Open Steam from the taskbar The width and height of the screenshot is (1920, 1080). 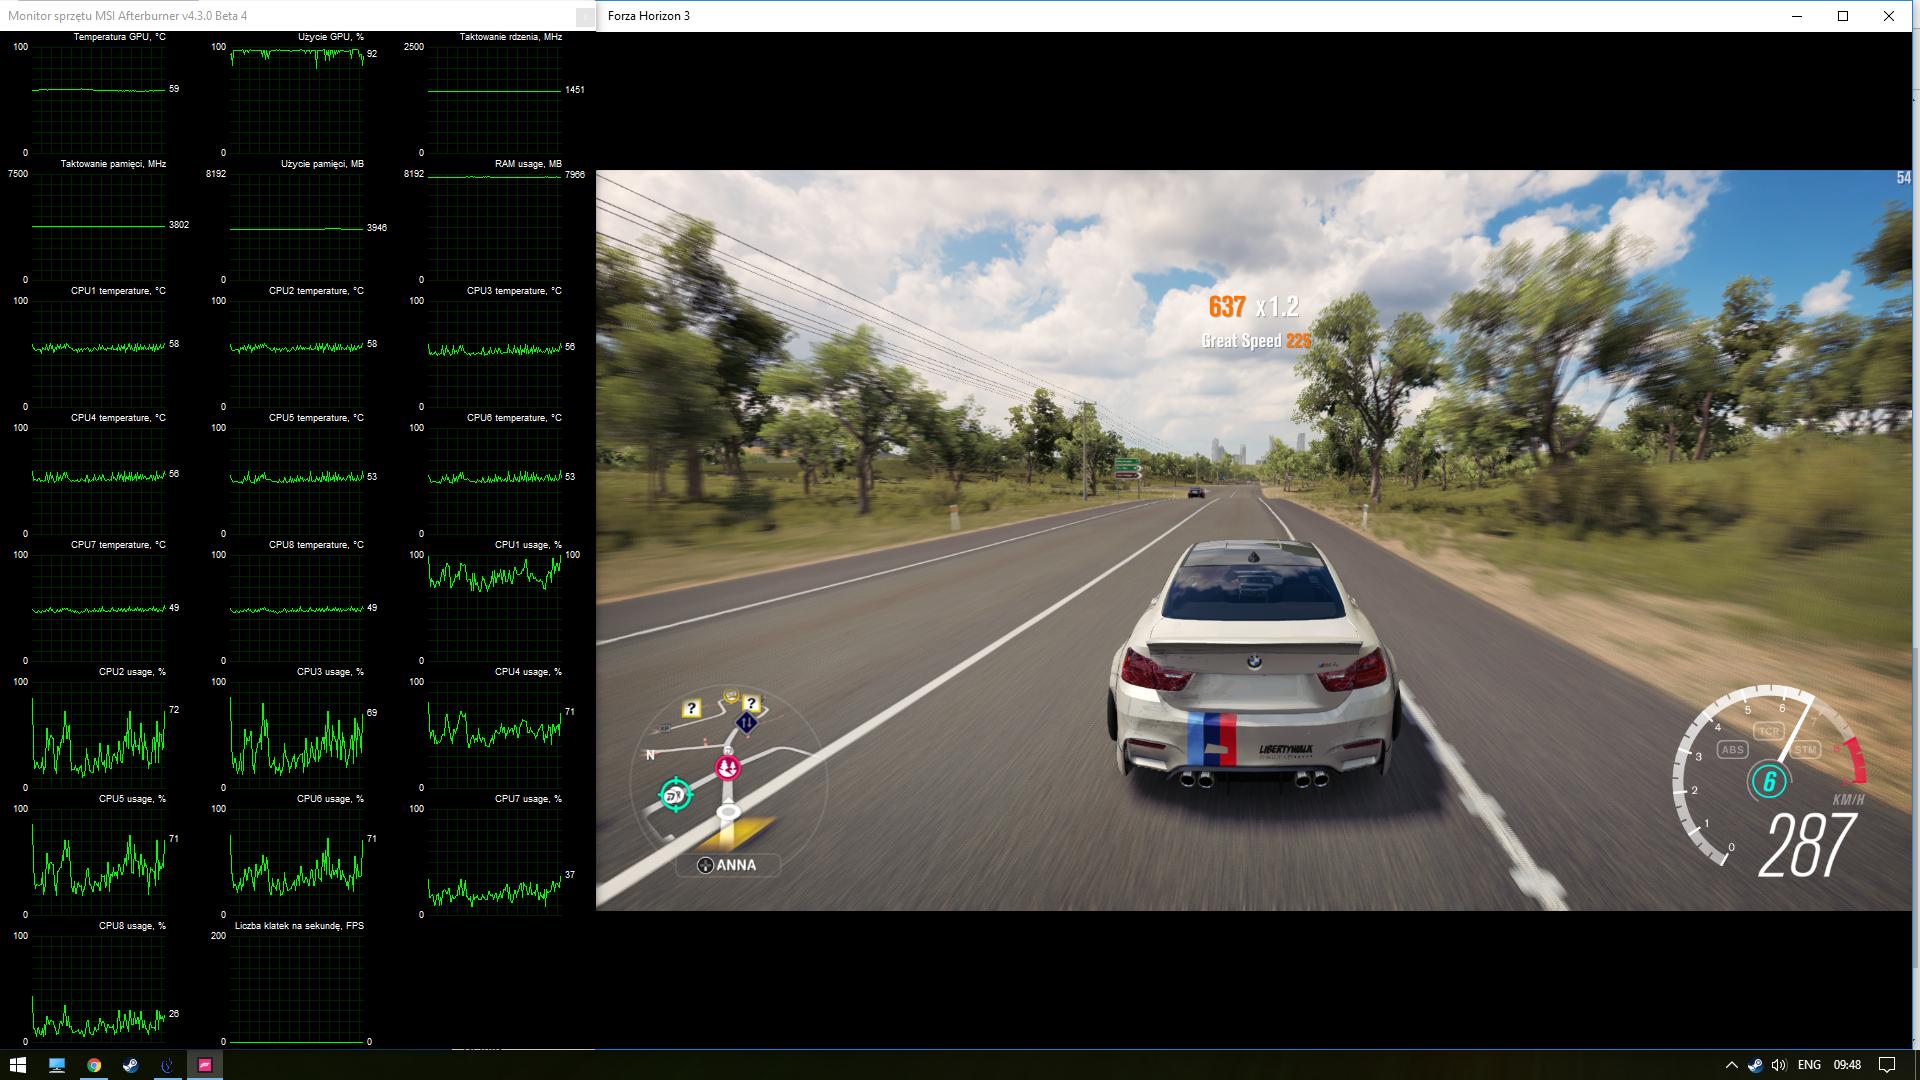click(130, 1065)
